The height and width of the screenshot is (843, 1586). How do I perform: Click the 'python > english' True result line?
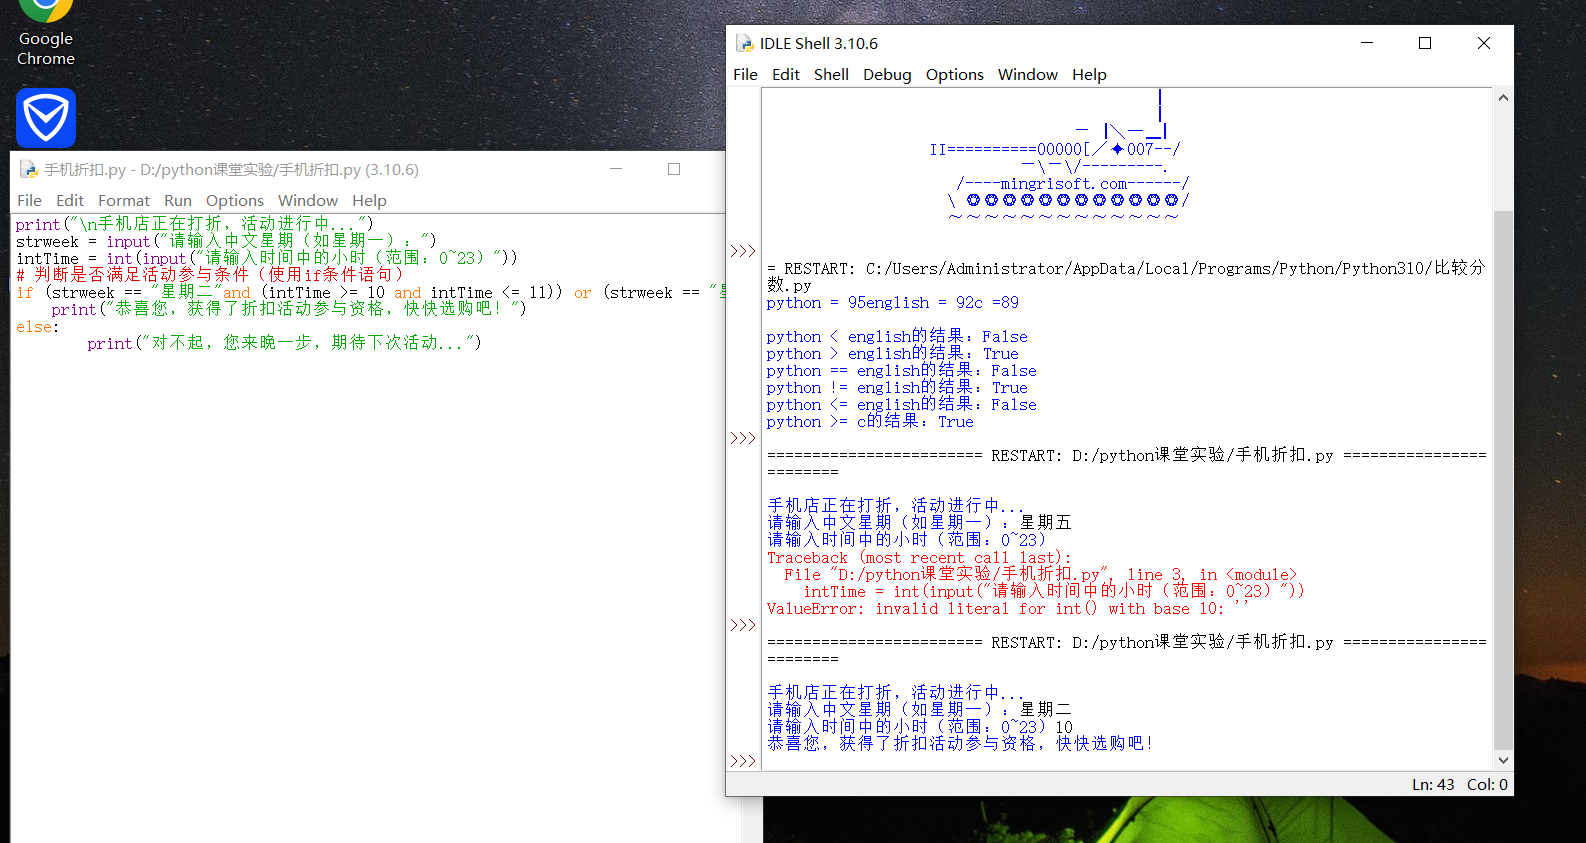pyautogui.click(x=893, y=354)
